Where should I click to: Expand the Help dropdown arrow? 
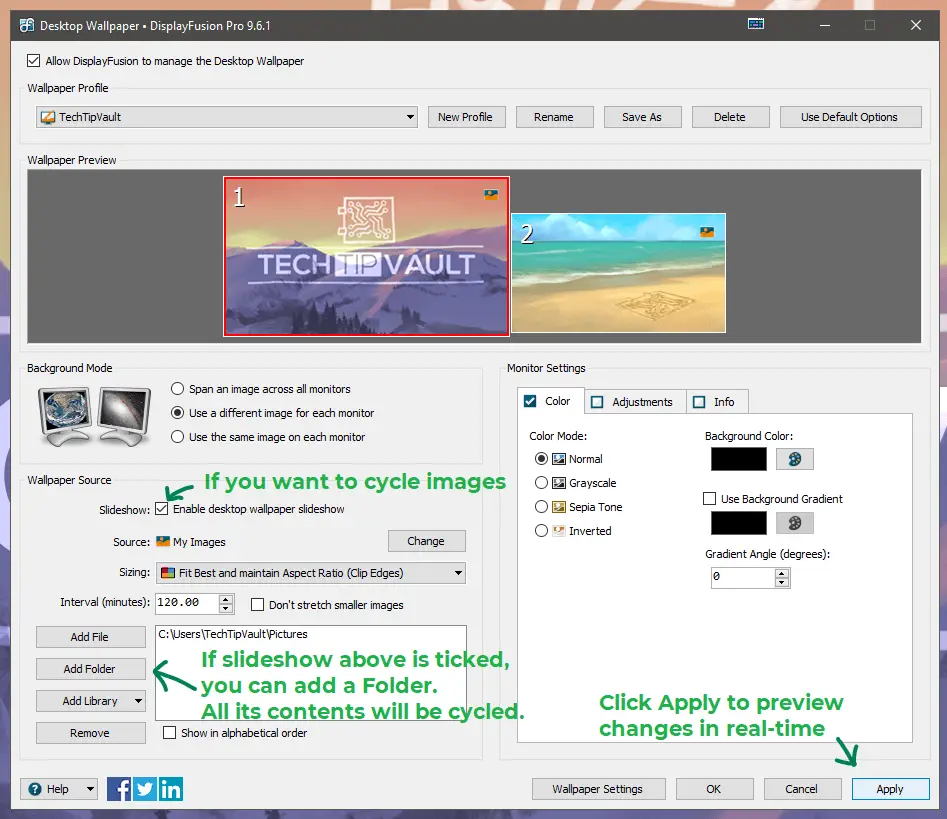pyautogui.click(x=90, y=789)
